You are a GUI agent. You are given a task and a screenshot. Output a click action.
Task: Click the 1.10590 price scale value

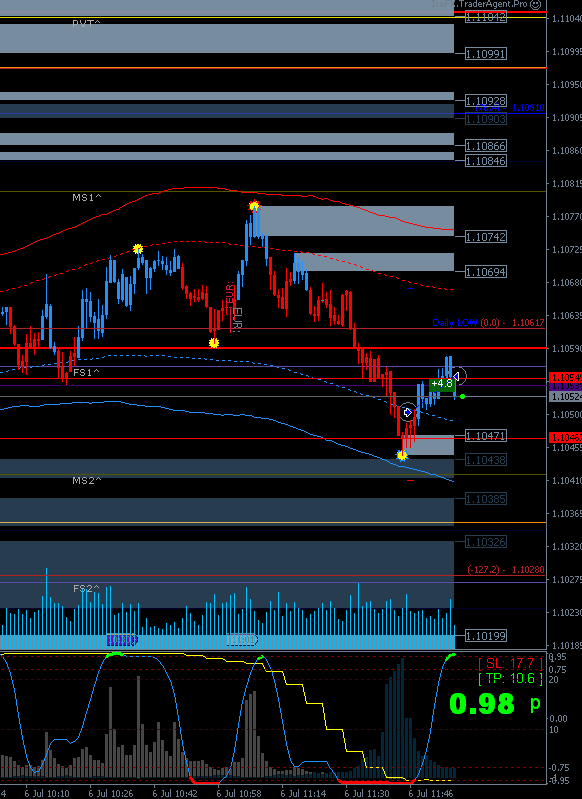click(x=567, y=349)
